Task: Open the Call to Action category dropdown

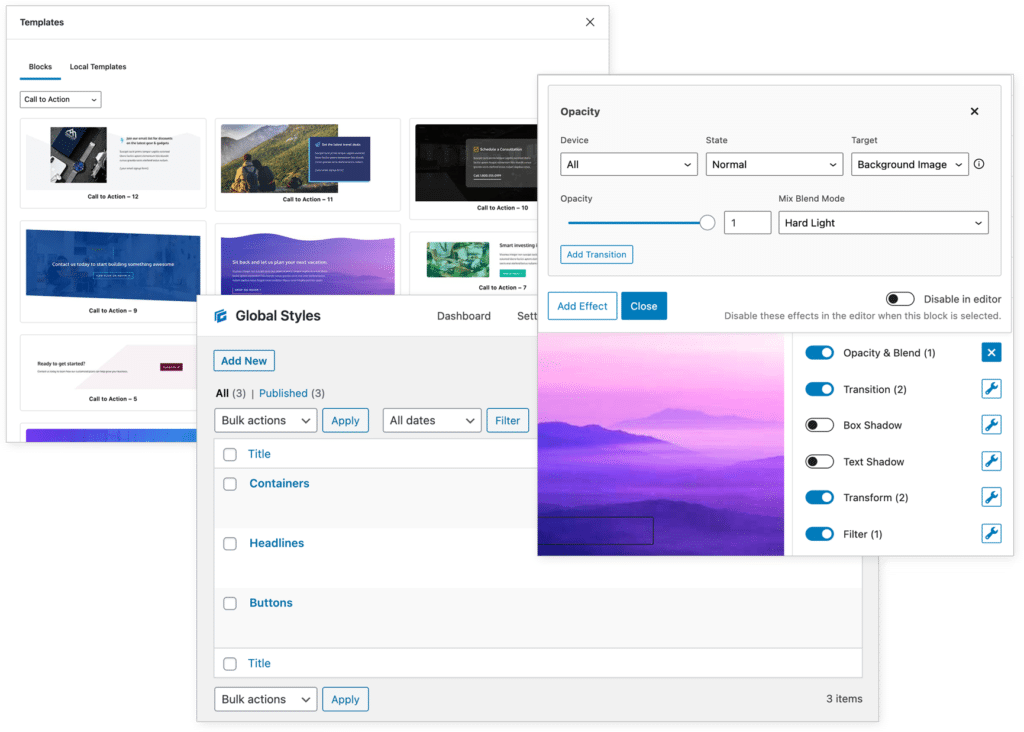Action: click(x=60, y=99)
